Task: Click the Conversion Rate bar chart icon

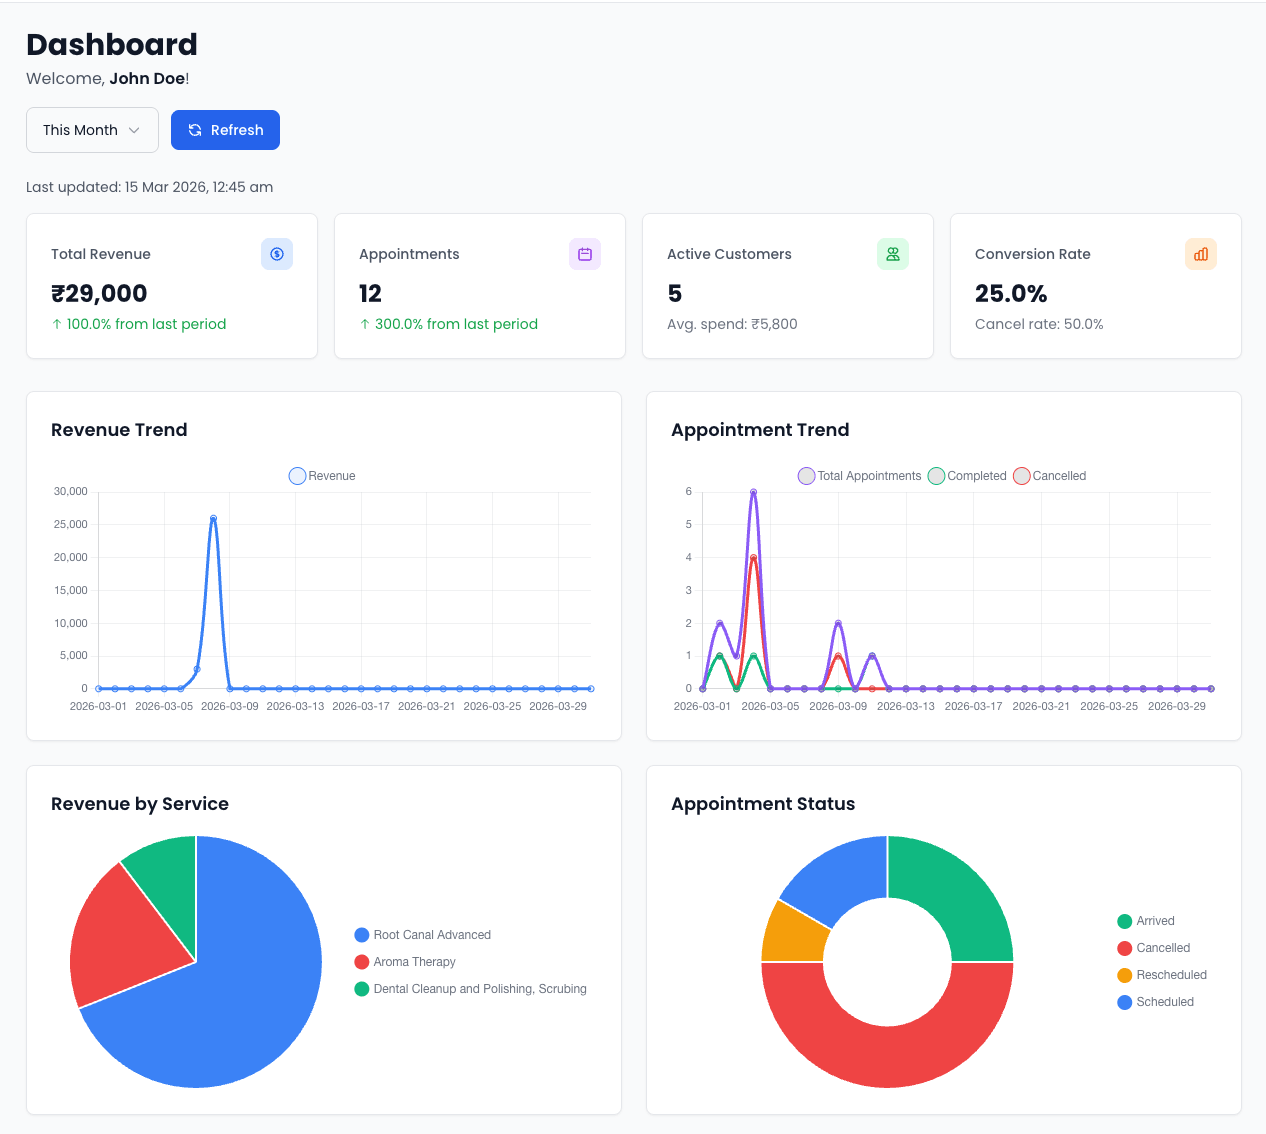Action: tap(1201, 254)
